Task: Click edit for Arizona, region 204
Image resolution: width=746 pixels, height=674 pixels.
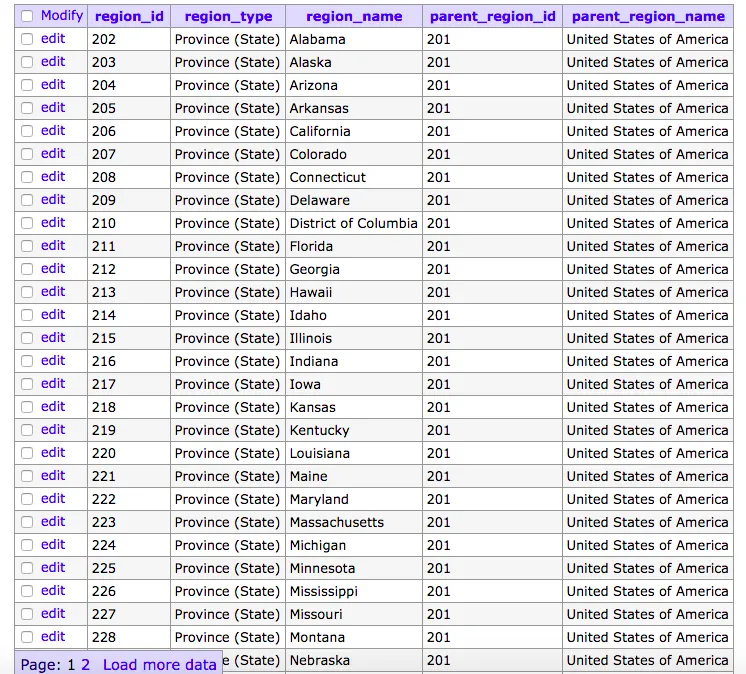Action: pyautogui.click(x=53, y=85)
